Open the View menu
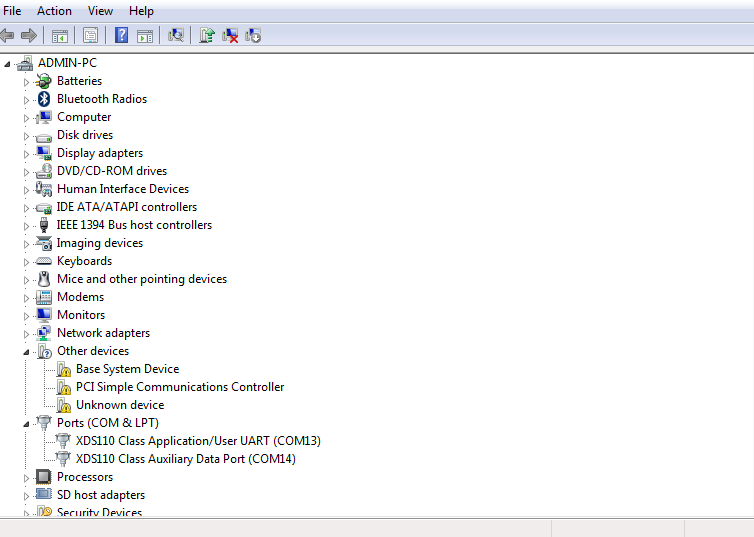Screen dimensions: 754x537 pos(100,11)
